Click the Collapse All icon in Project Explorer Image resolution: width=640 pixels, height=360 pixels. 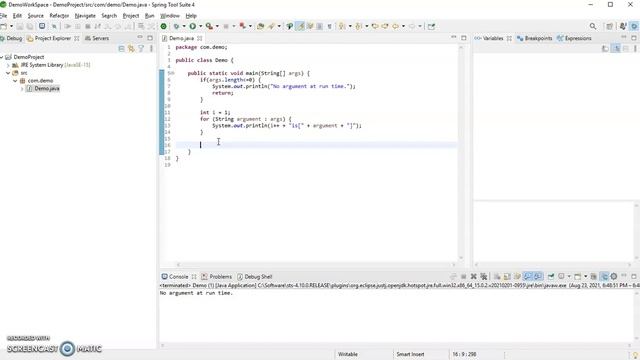click(x=121, y=49)
